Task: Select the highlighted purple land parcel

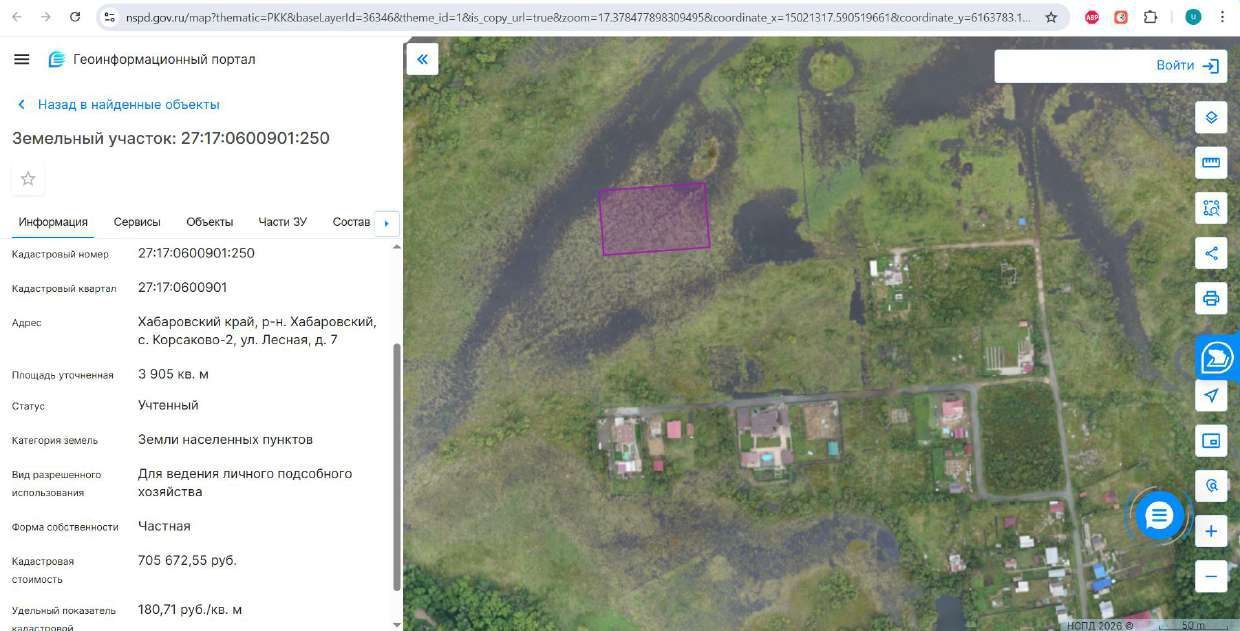Action: (x=654, y=218)
